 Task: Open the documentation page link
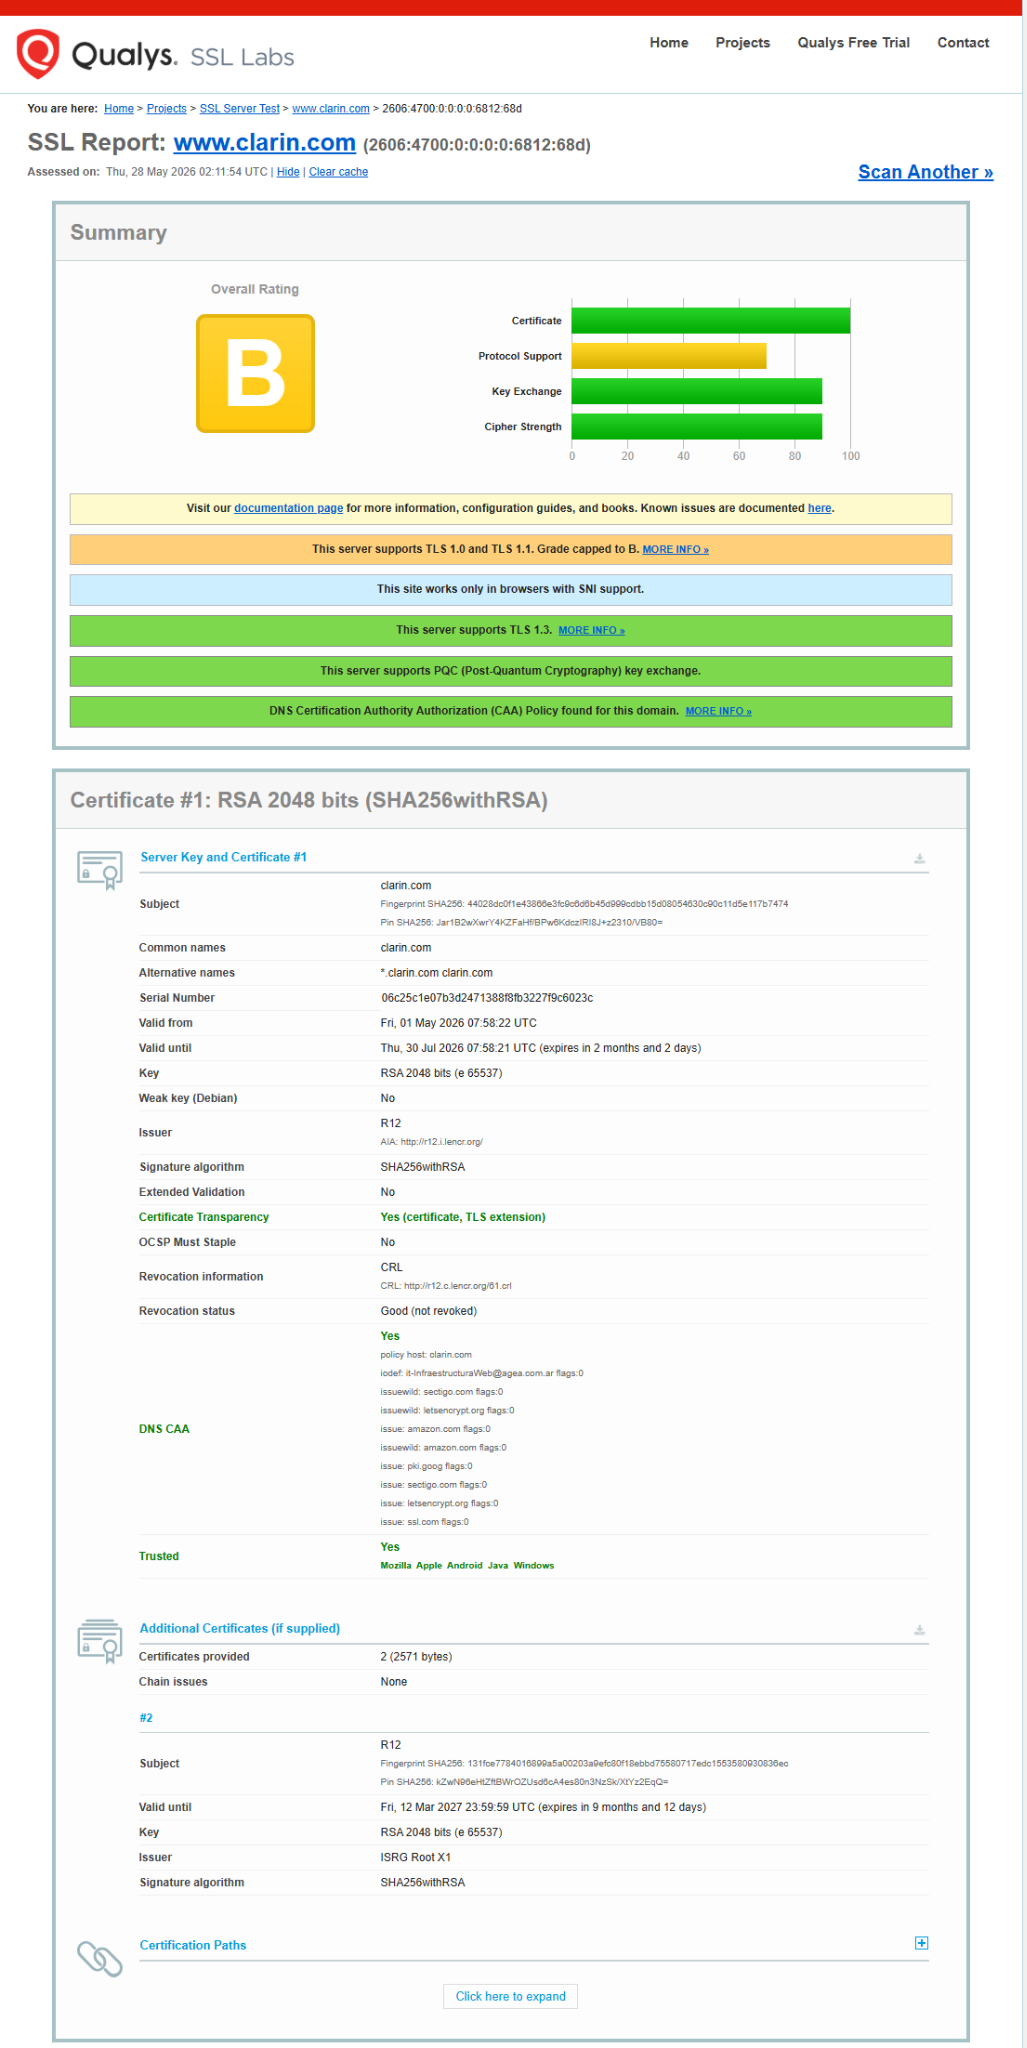pos(288,508)
